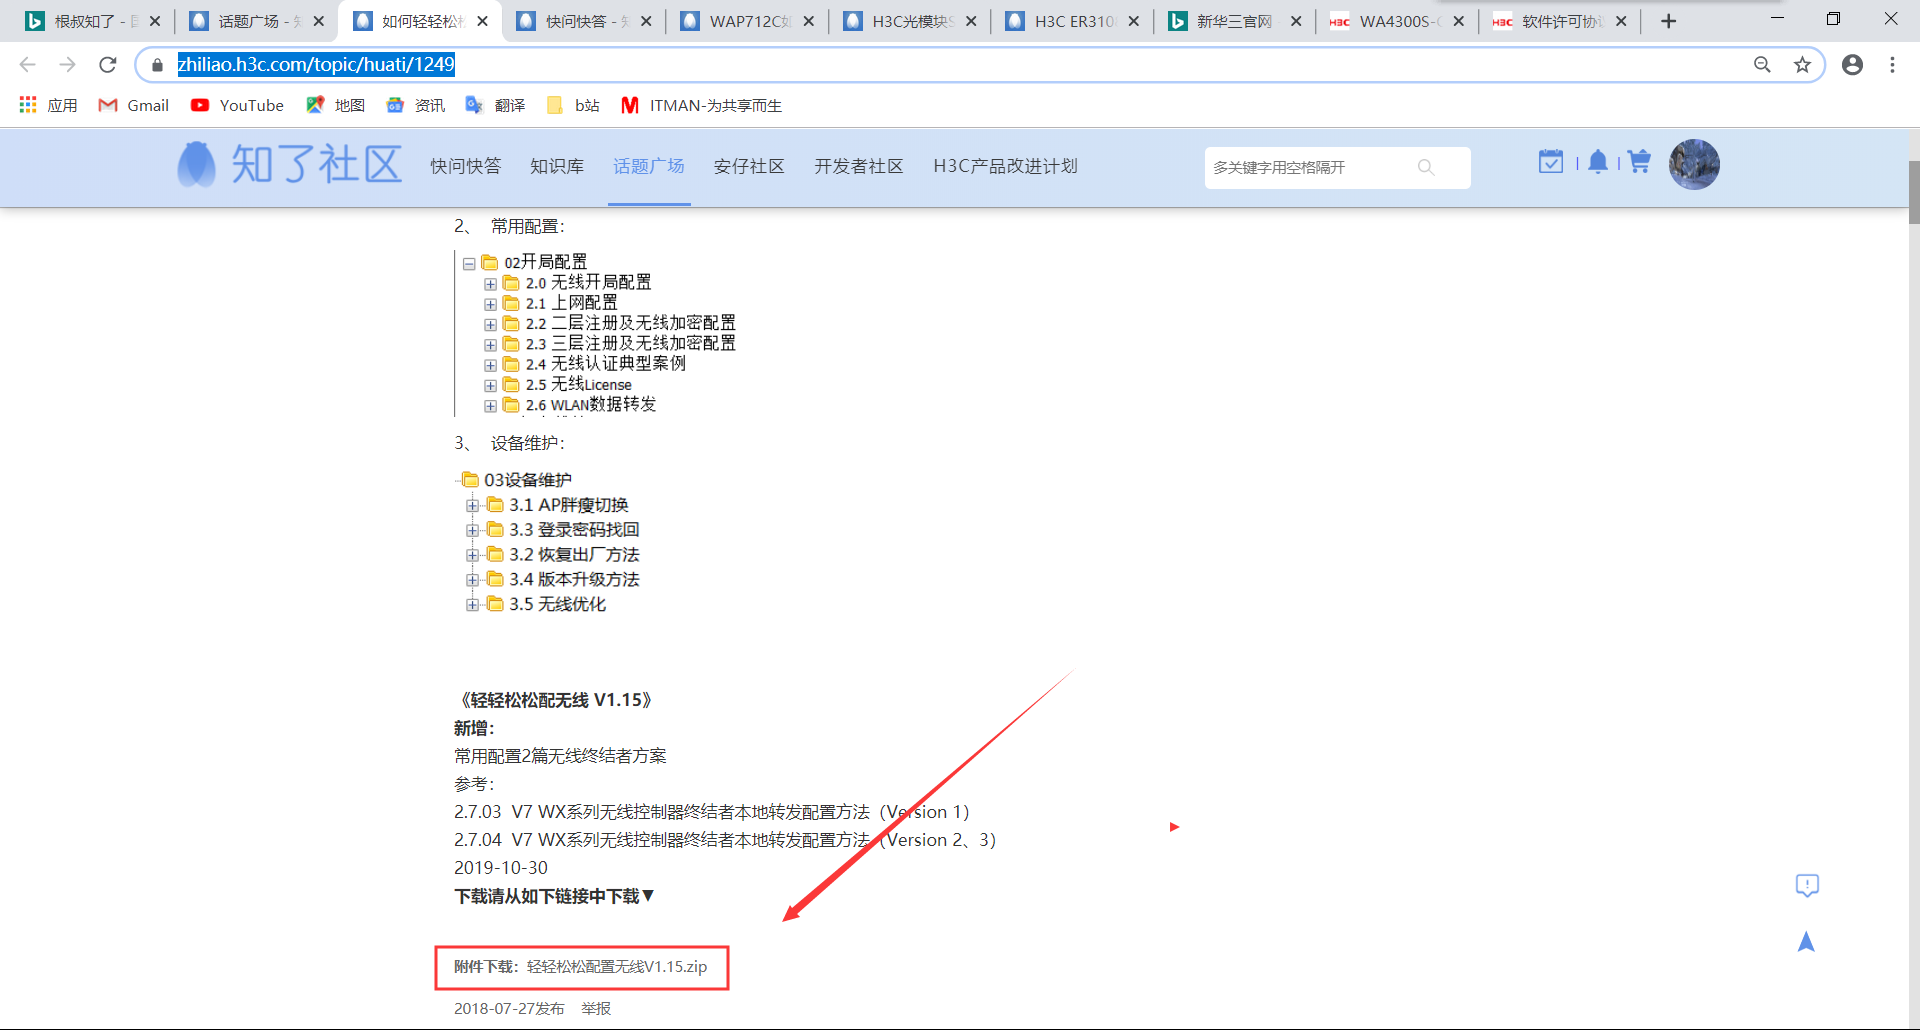Select the 2019-10-30 date text
Viewport: 1920px width, 1030px height.
(501, 868)
